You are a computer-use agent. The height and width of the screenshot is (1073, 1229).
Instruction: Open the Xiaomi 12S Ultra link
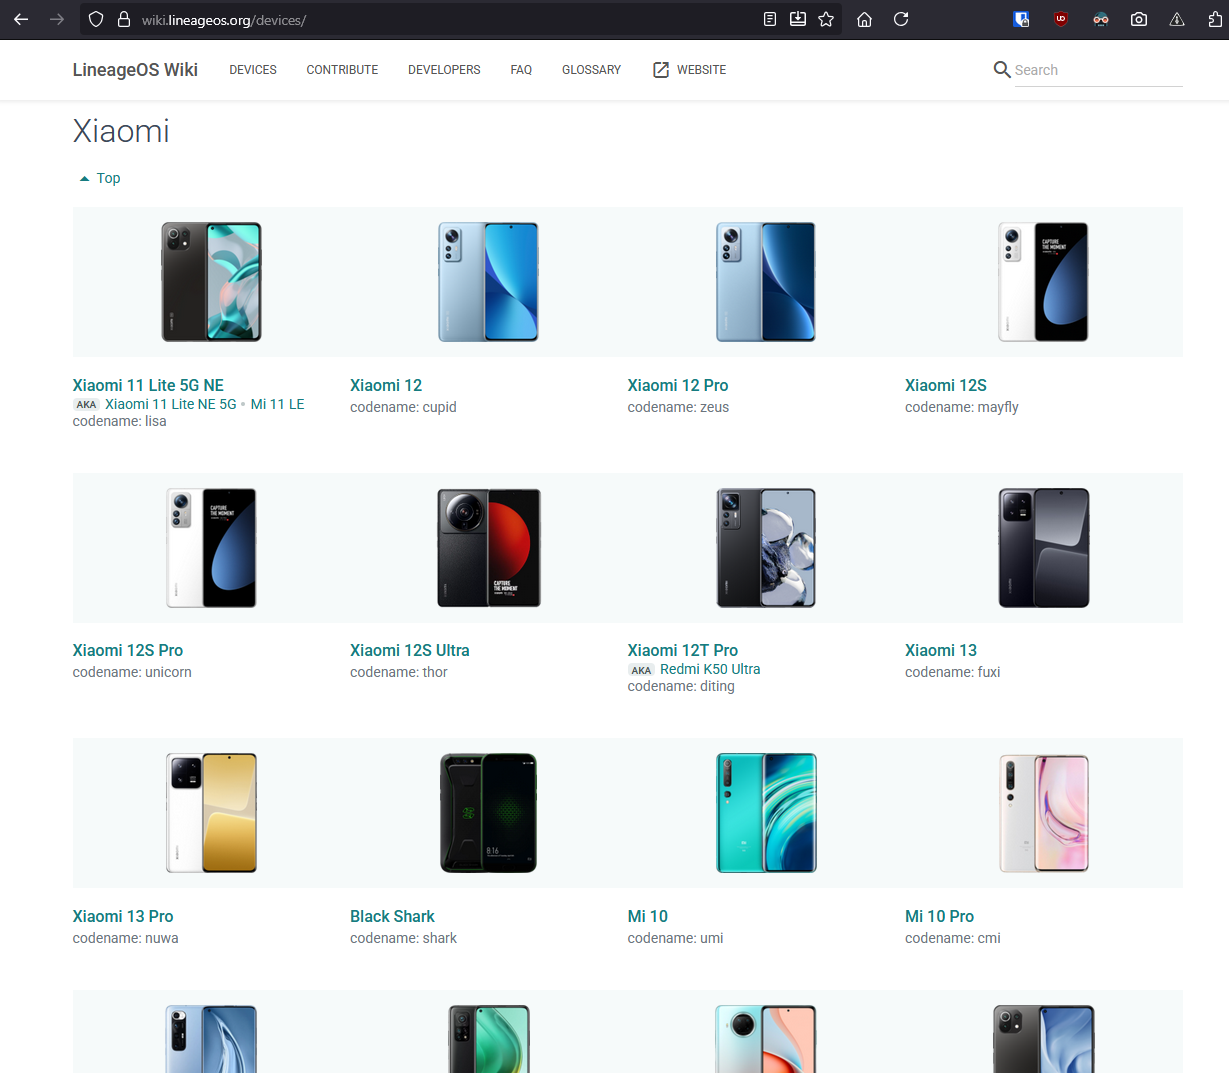pos(410,650)
